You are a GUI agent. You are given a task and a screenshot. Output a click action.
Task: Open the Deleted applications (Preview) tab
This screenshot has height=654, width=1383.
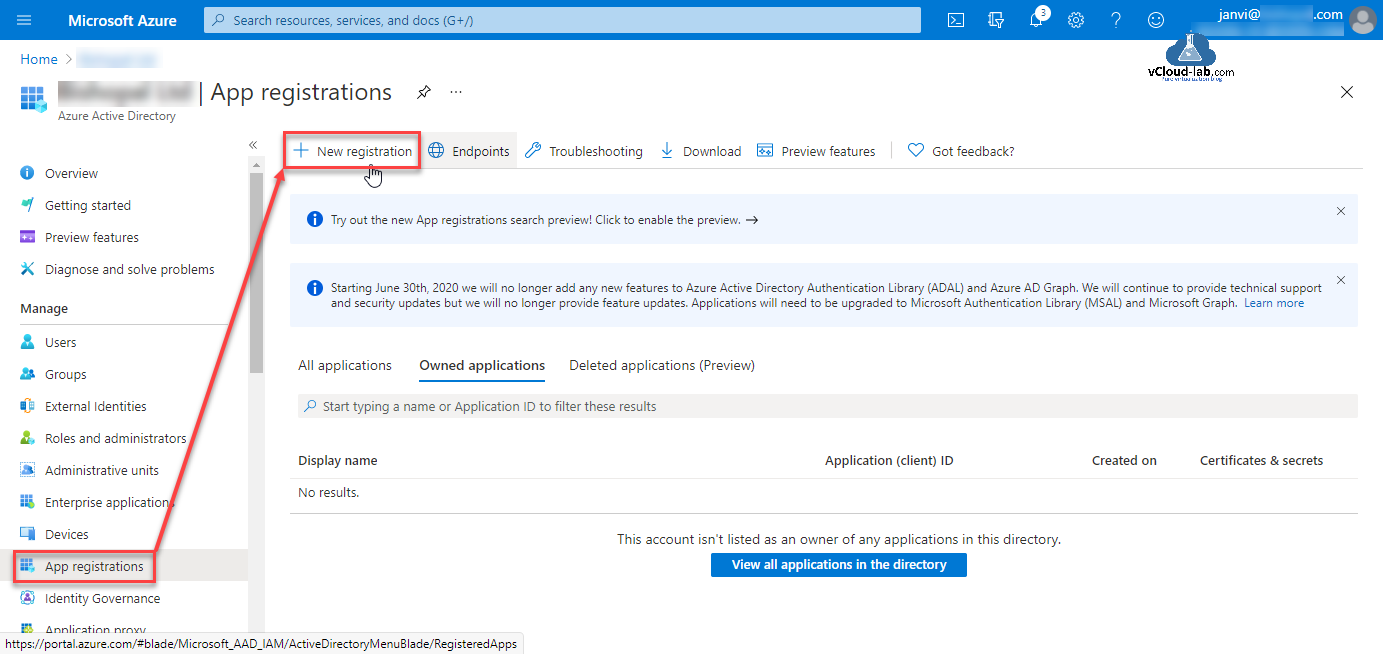coord(662,365)
